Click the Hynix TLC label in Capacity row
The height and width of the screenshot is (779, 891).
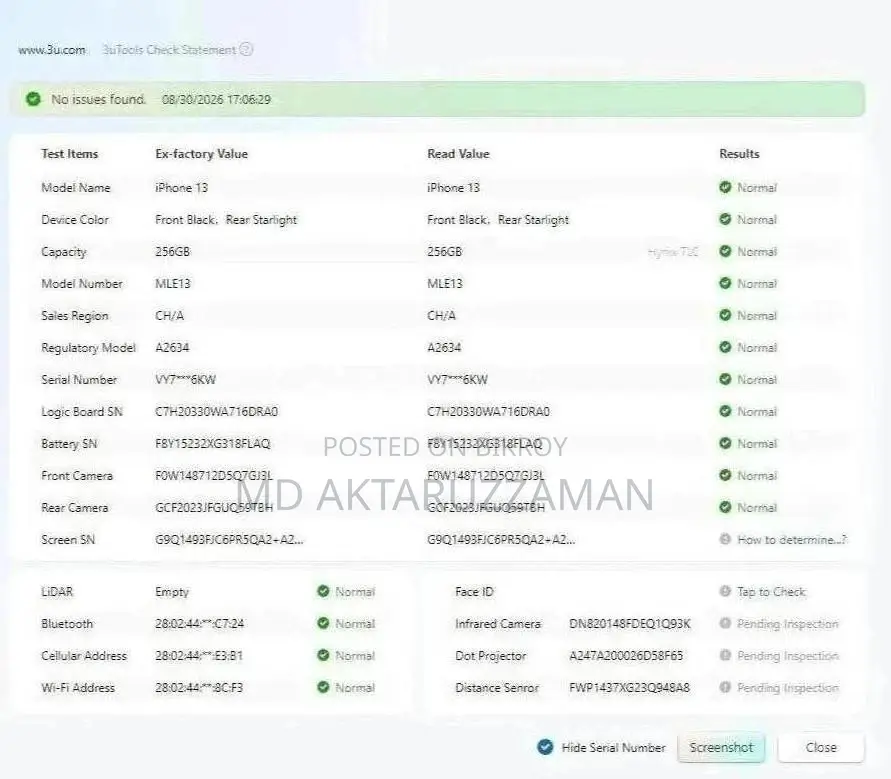click(673, 252)
